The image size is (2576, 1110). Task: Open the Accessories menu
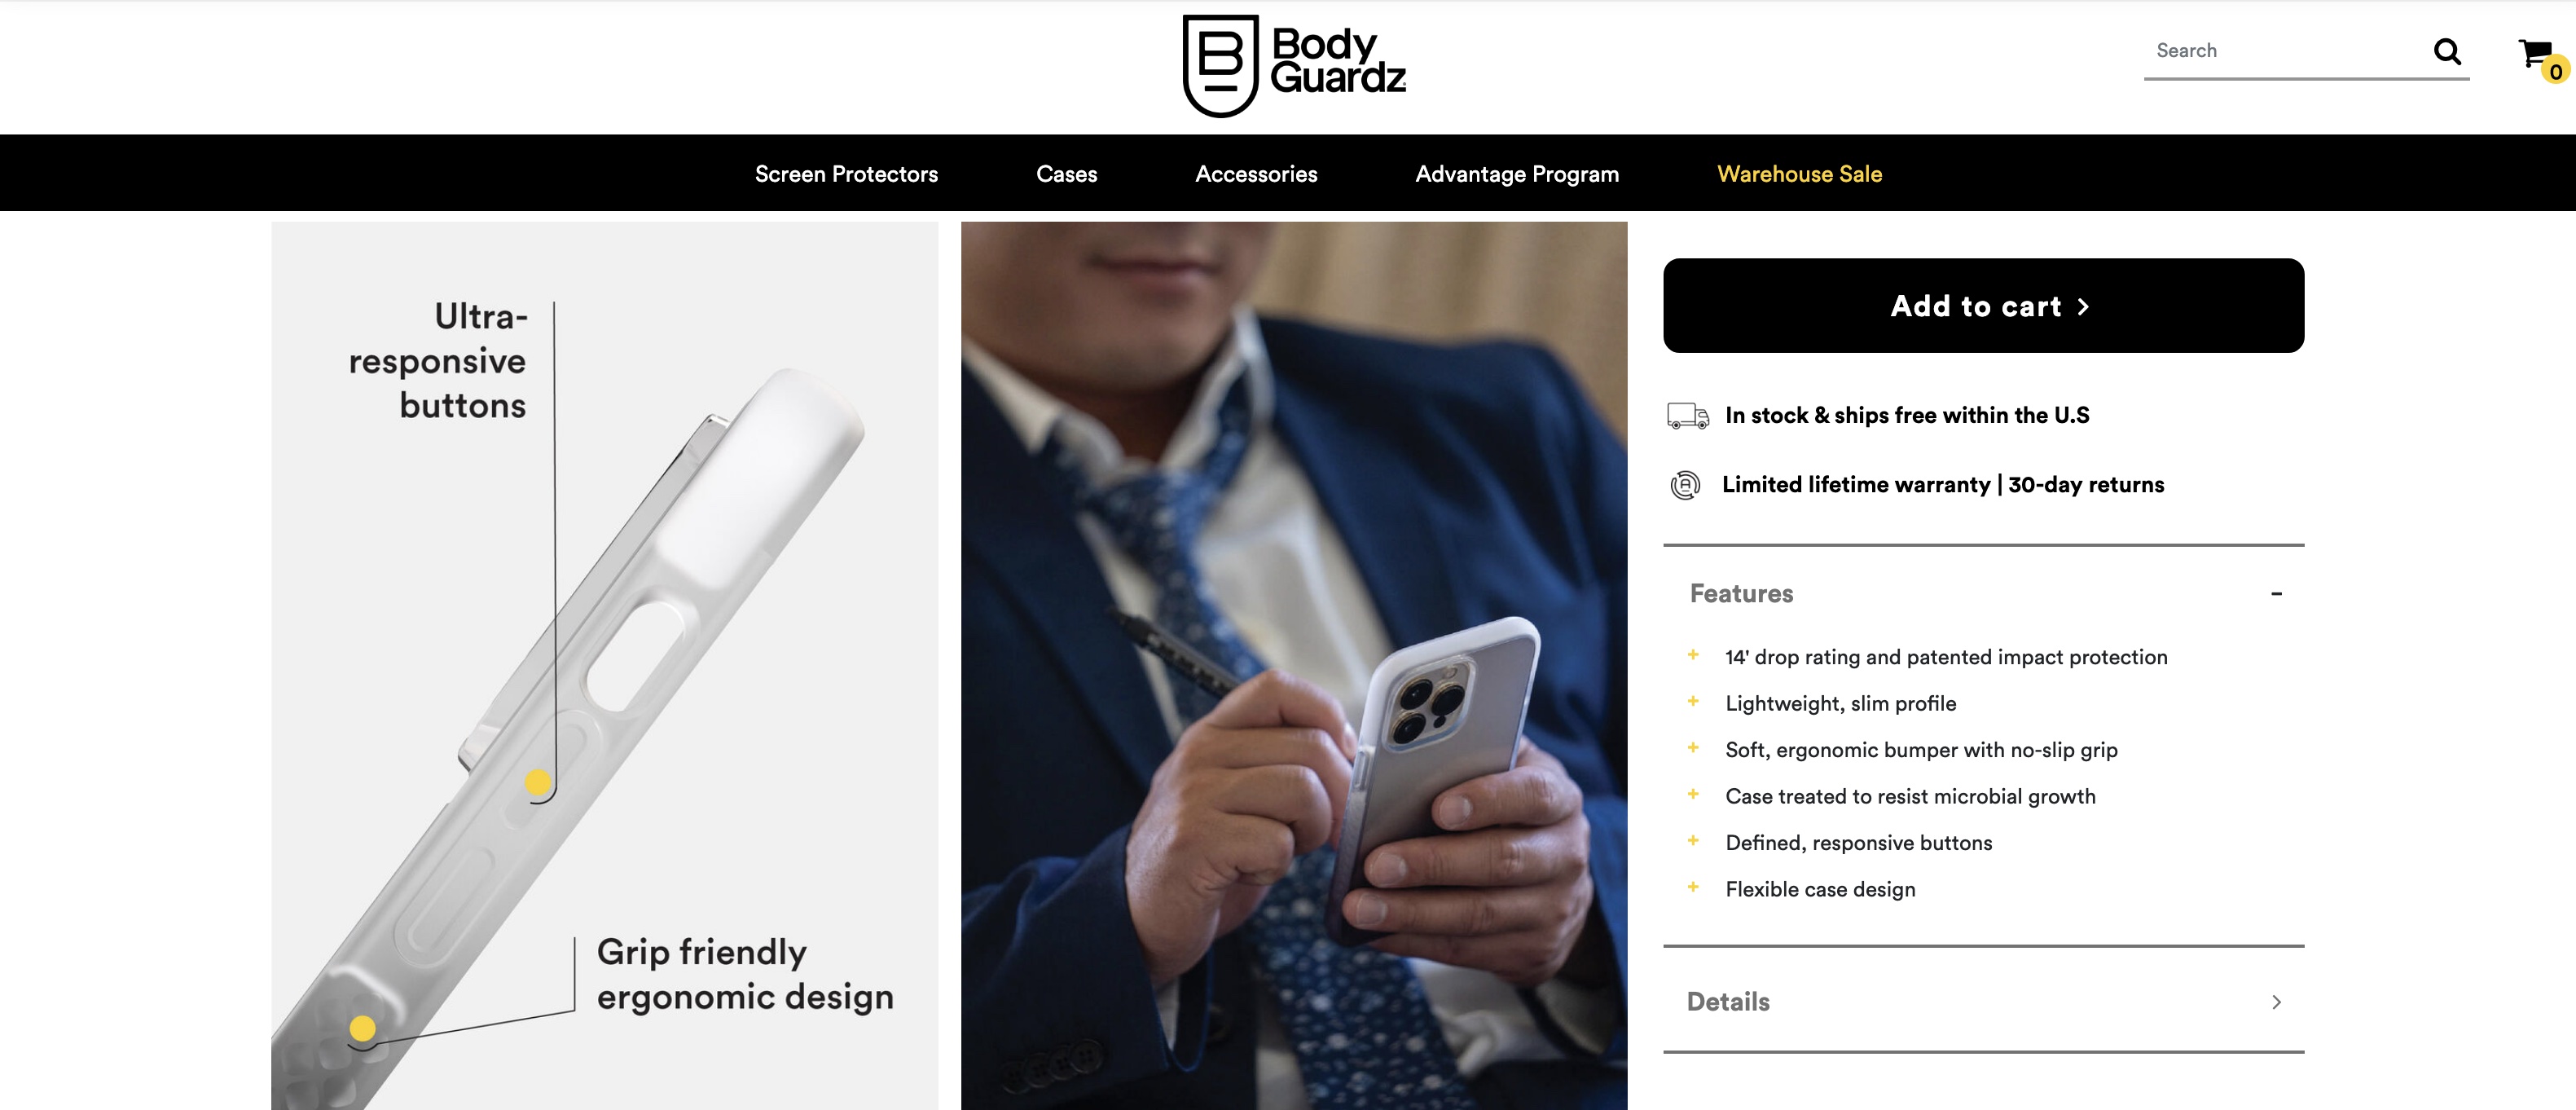1256,174
